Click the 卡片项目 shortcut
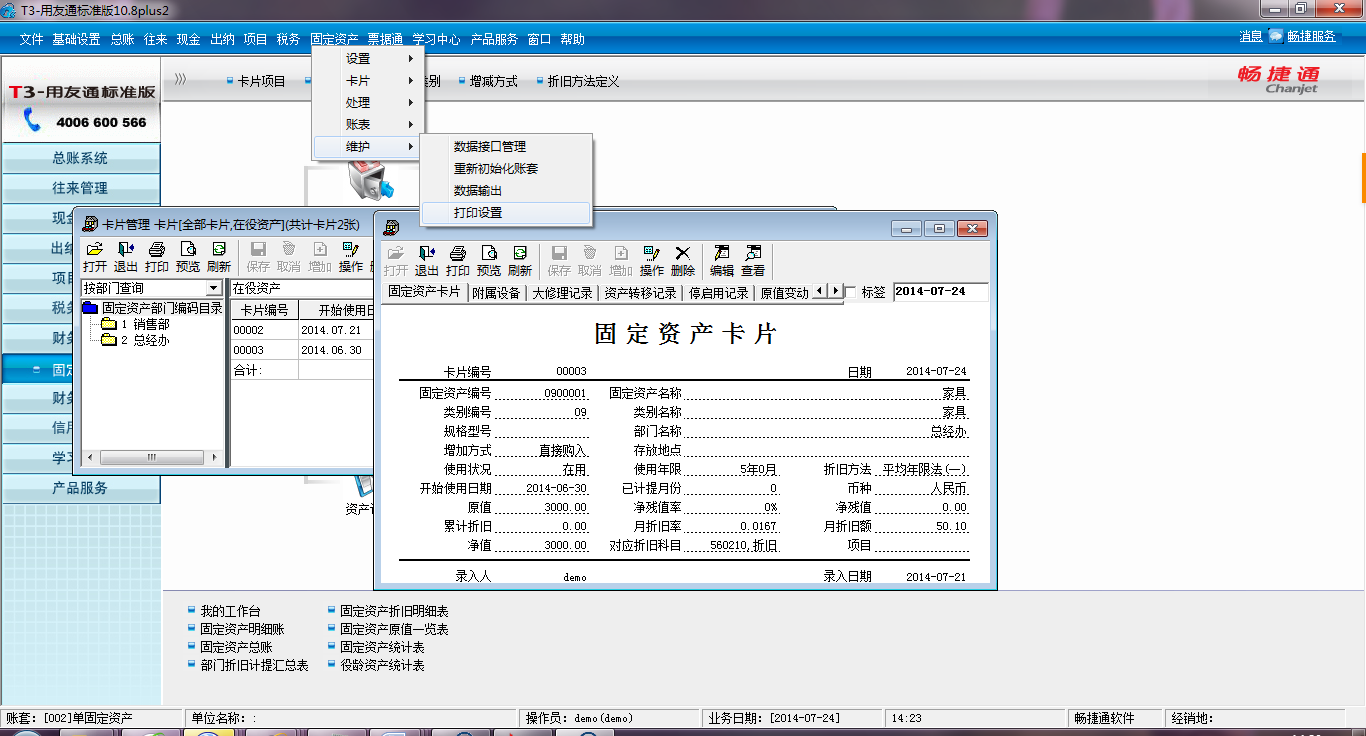This screenshot has width=1366, height=736. pyautogui.click(x=262, y=82)
